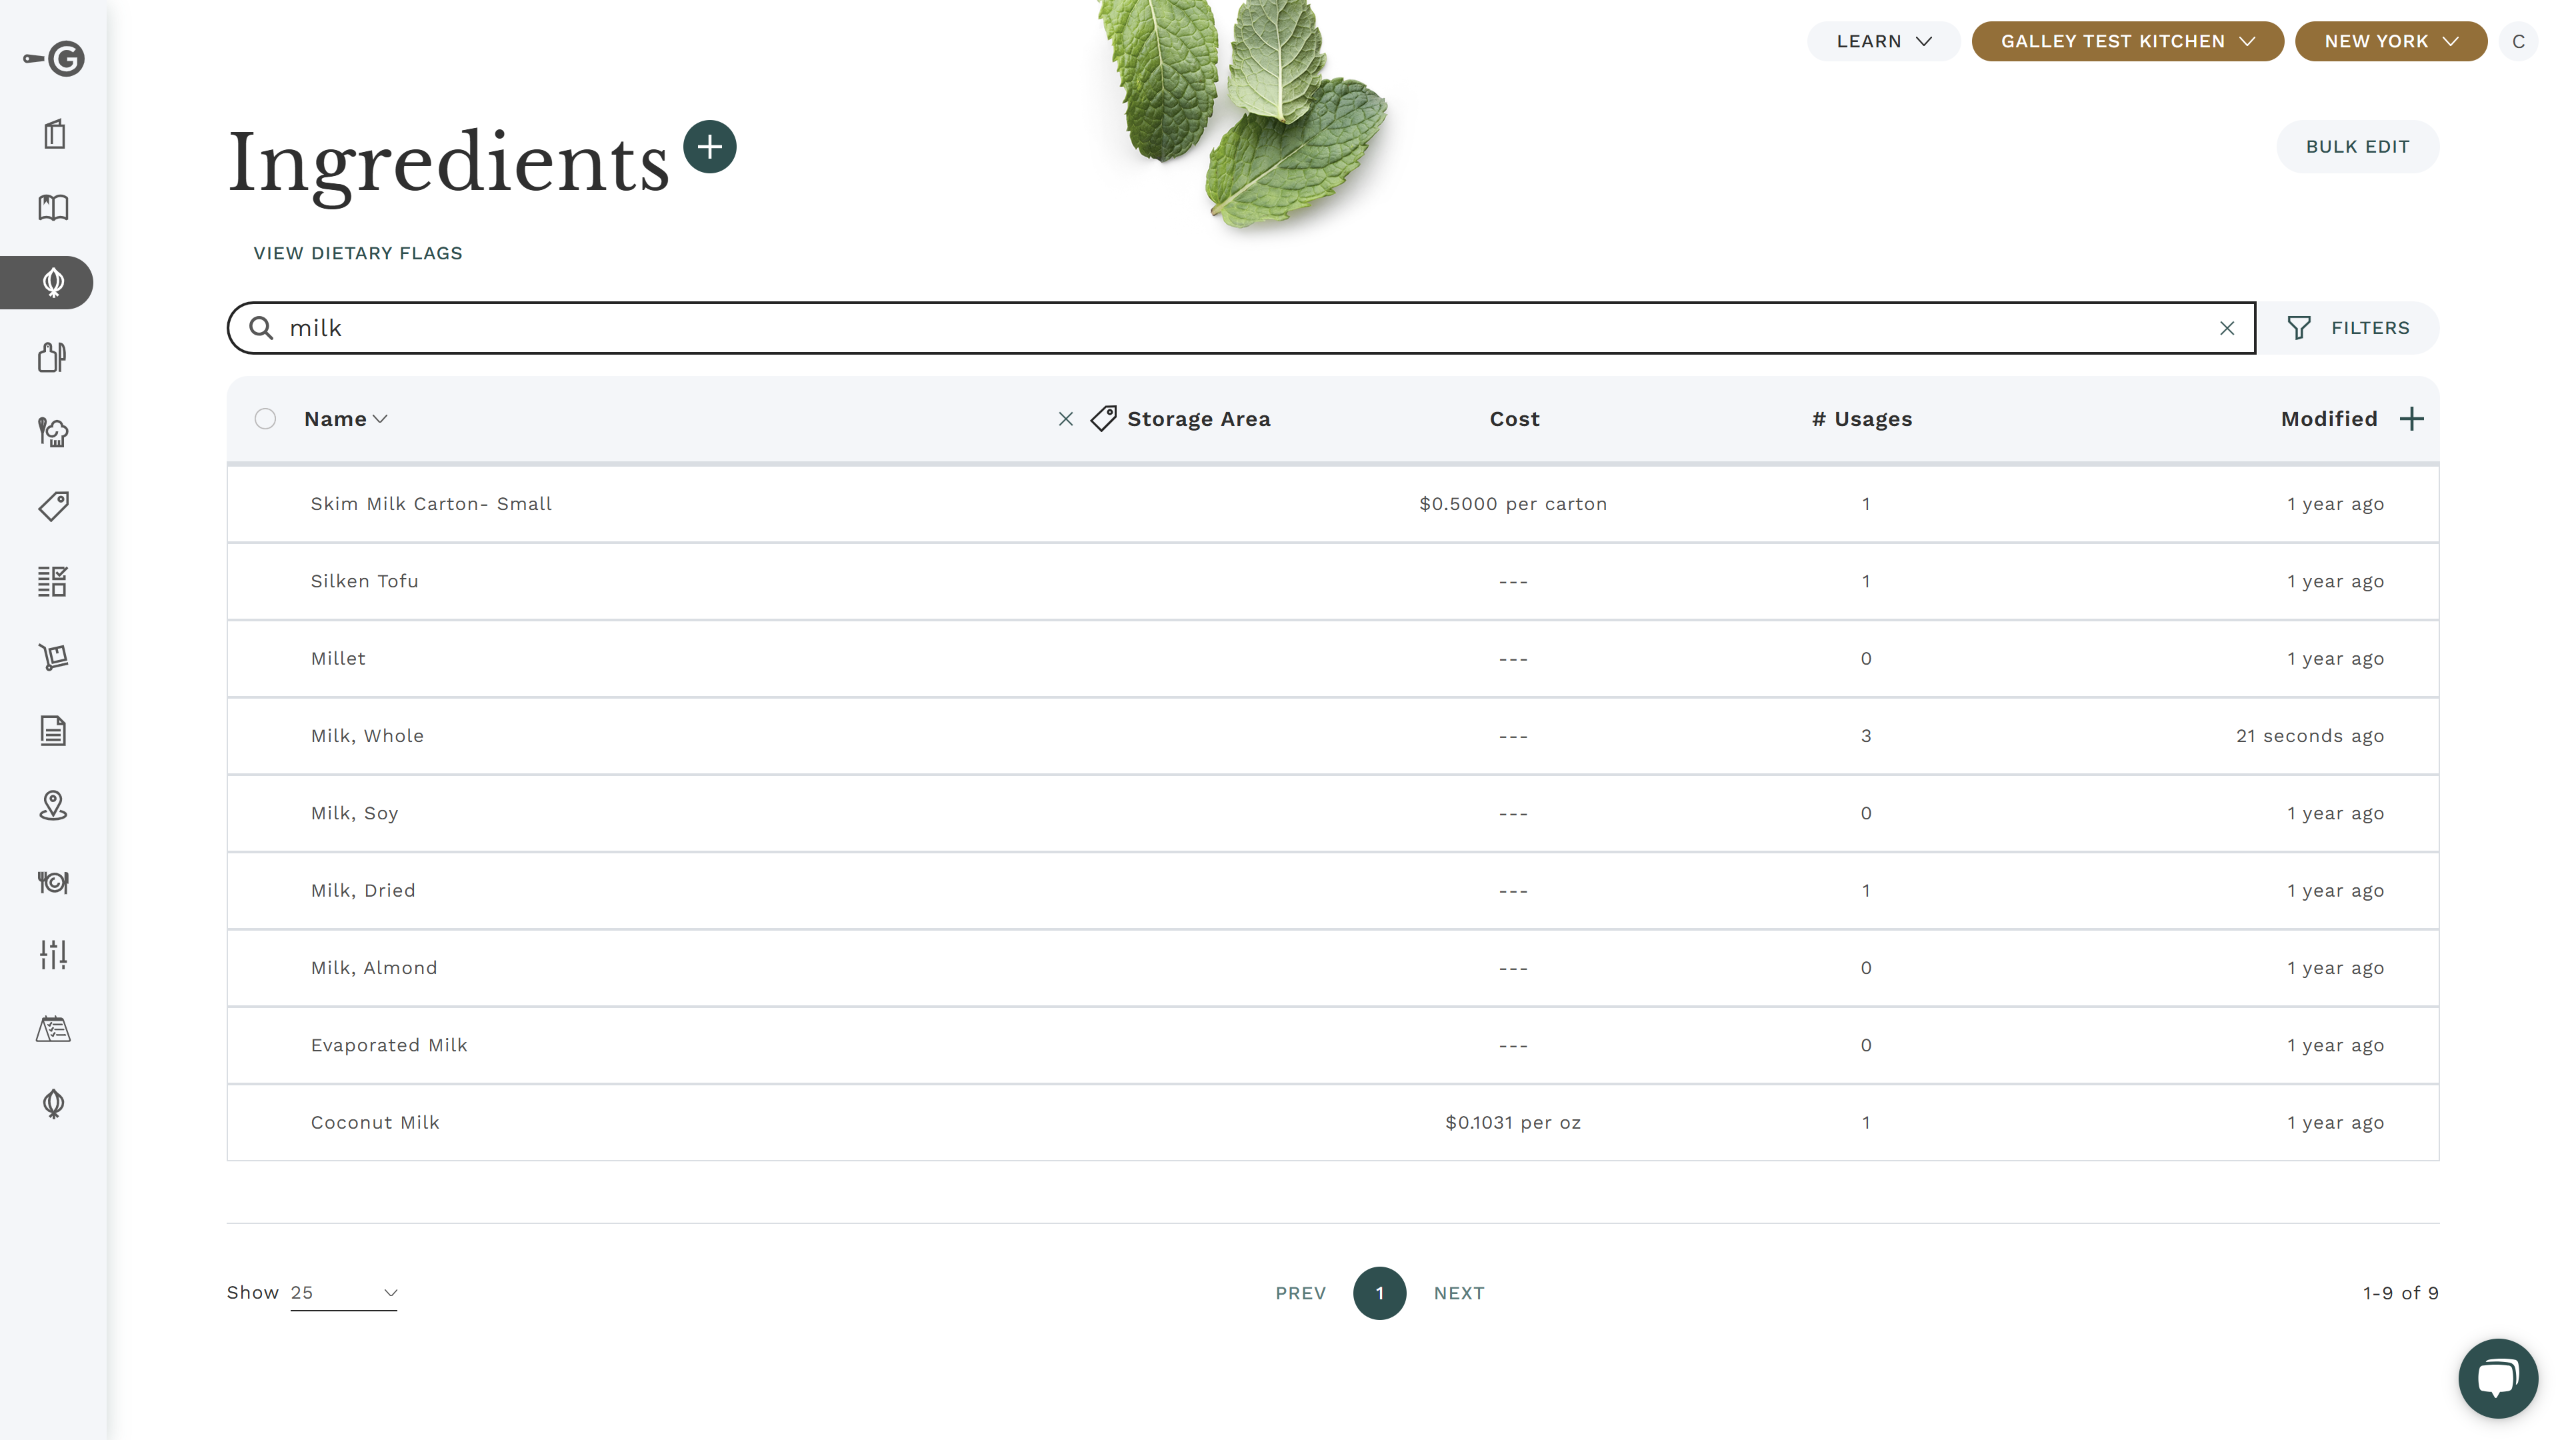
Task: Open the Filters button
Action: 2348,328
